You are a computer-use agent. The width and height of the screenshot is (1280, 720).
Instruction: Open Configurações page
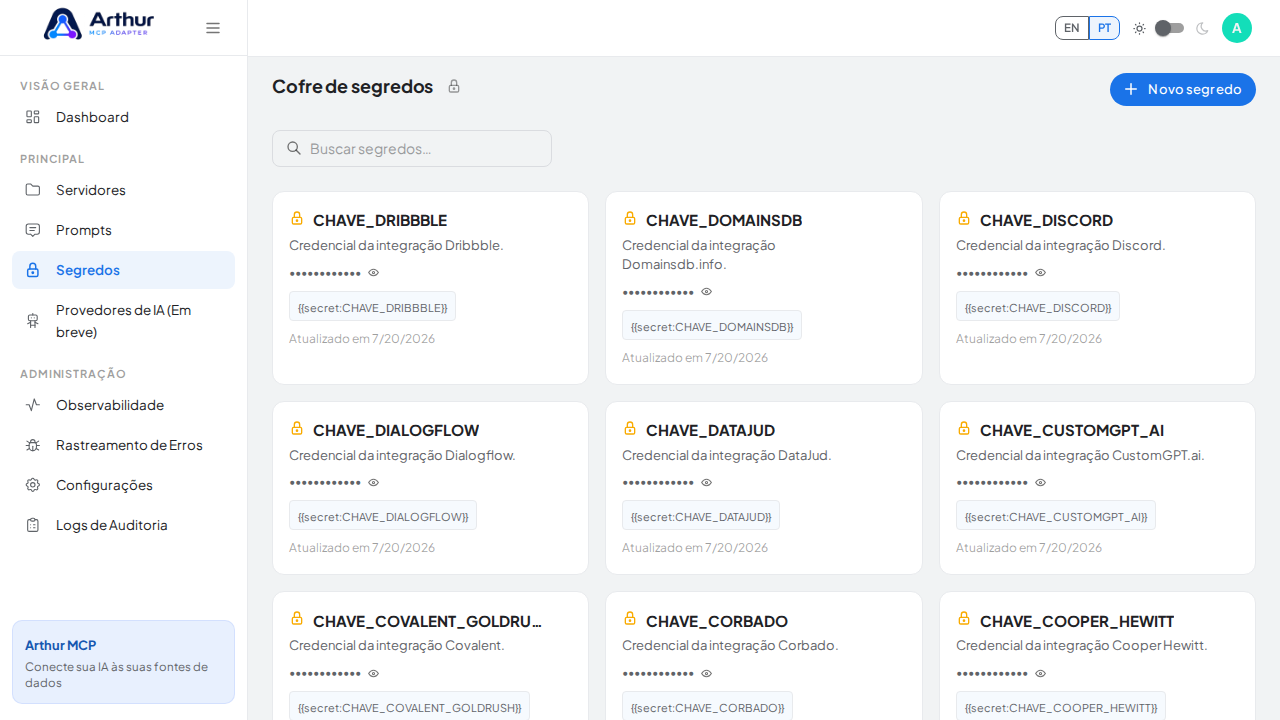click(123, 485)
